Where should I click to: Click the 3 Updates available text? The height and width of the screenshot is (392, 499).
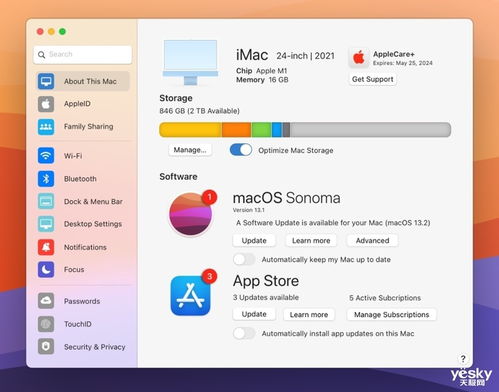(x=266, y=297)
